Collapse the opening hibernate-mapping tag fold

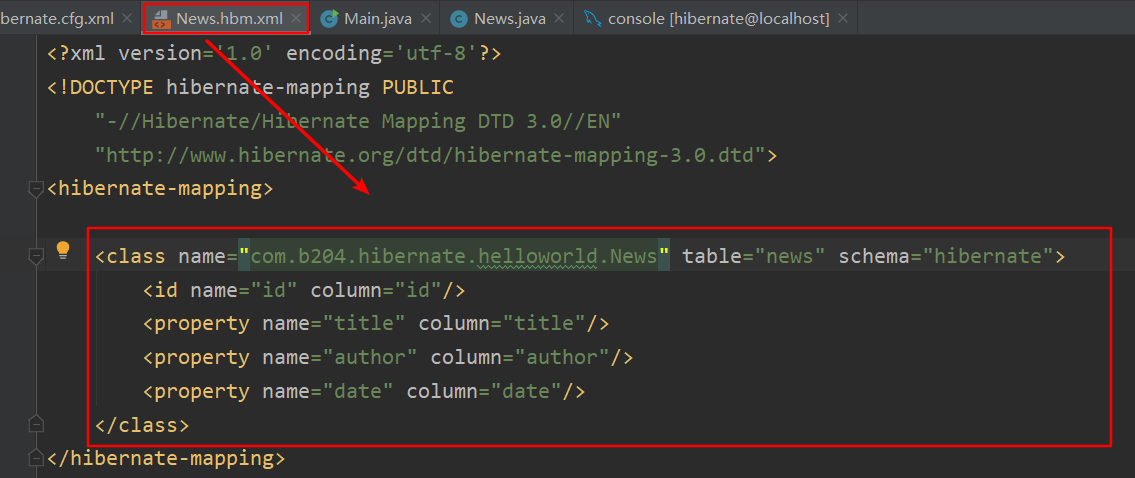click(35, 189)
